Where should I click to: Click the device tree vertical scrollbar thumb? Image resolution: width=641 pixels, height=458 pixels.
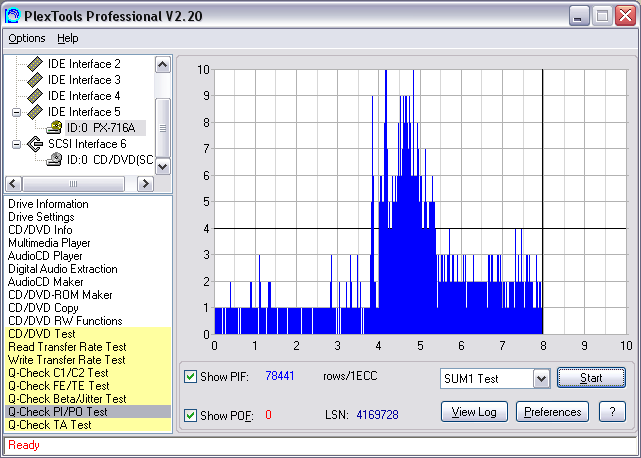pos(163,128)
